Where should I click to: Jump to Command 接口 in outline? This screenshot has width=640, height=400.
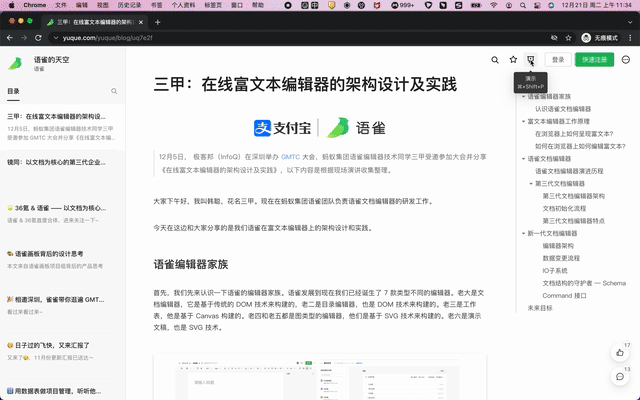tap(564, 296)
